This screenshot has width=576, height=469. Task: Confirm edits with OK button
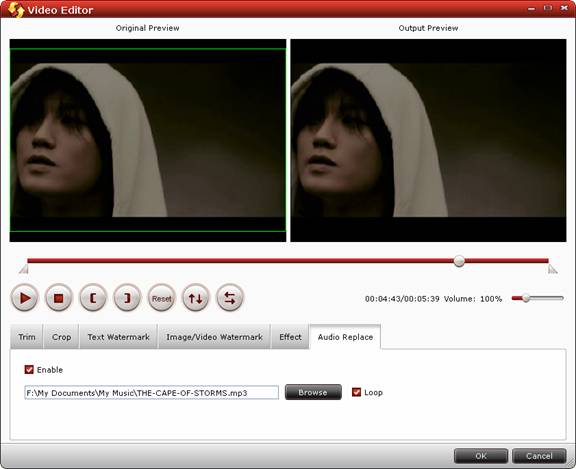coord(481,456)
